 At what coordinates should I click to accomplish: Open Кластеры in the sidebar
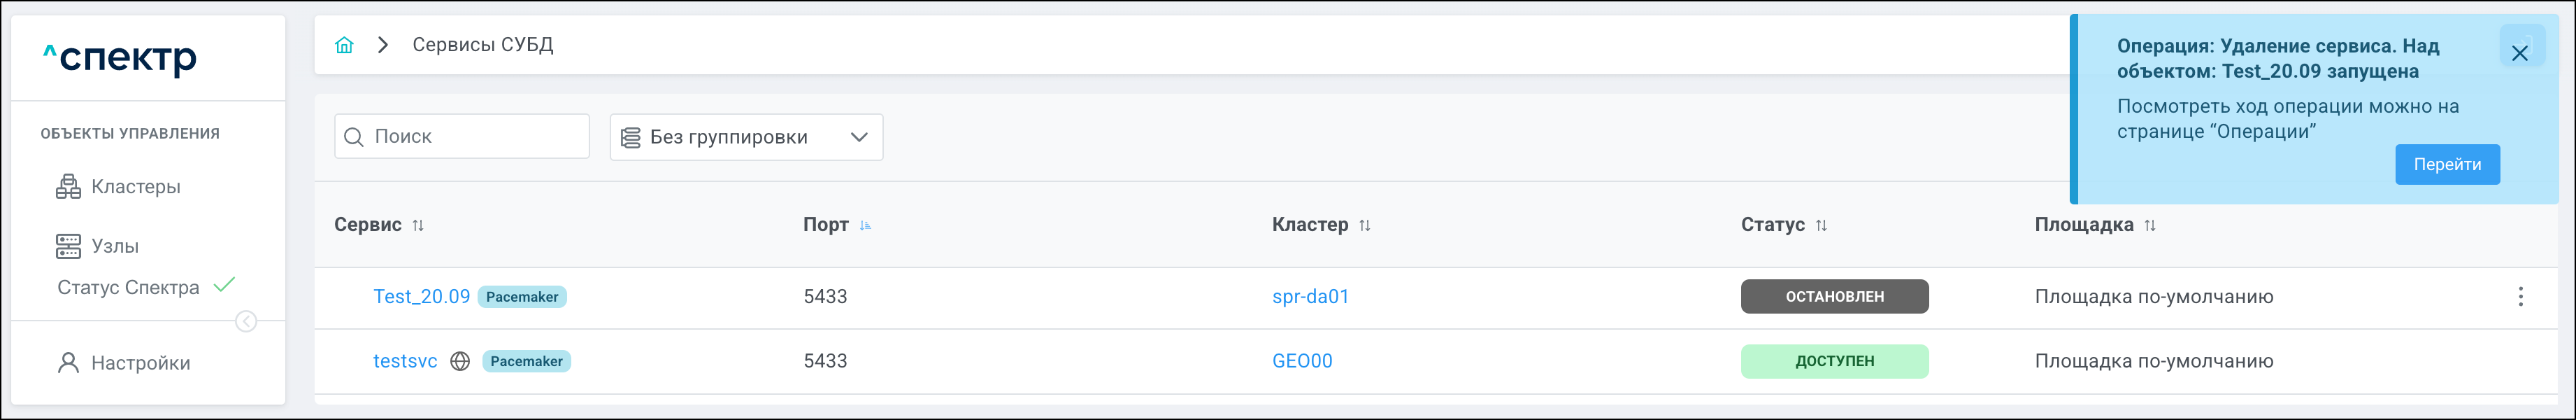tap(135, 187)
